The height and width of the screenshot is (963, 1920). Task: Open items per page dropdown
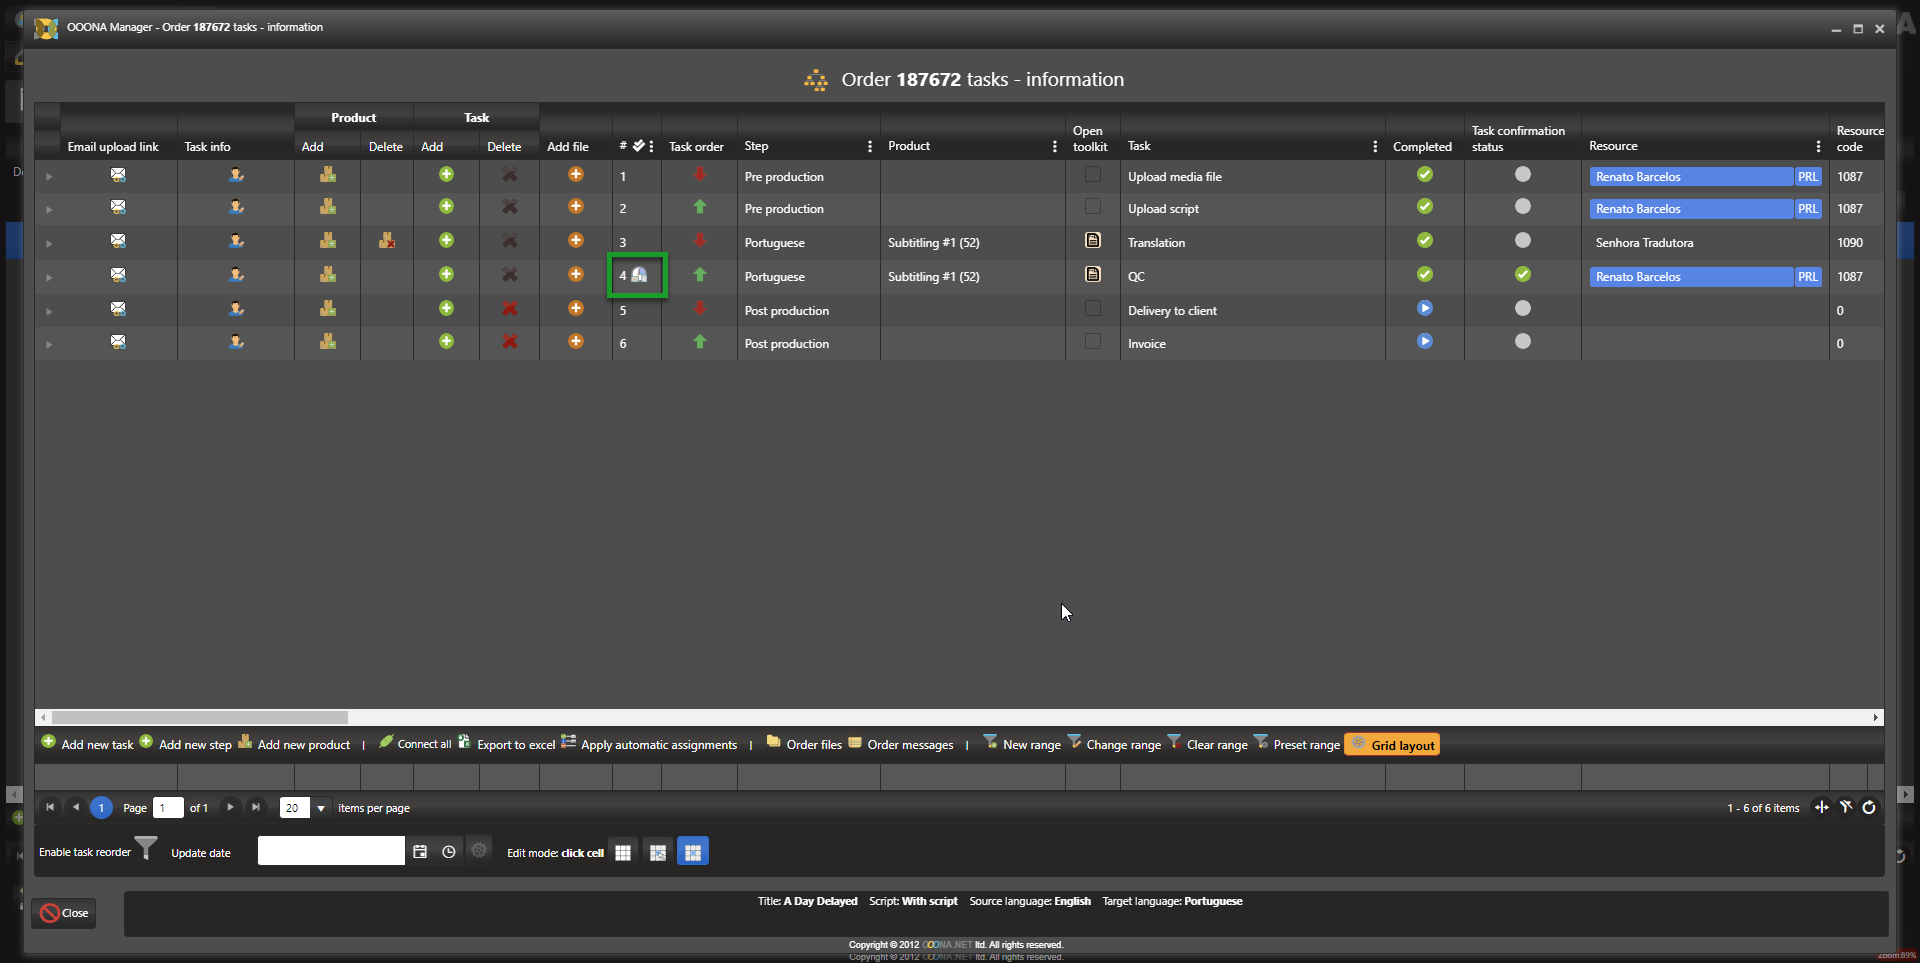(x=321, y=808)
